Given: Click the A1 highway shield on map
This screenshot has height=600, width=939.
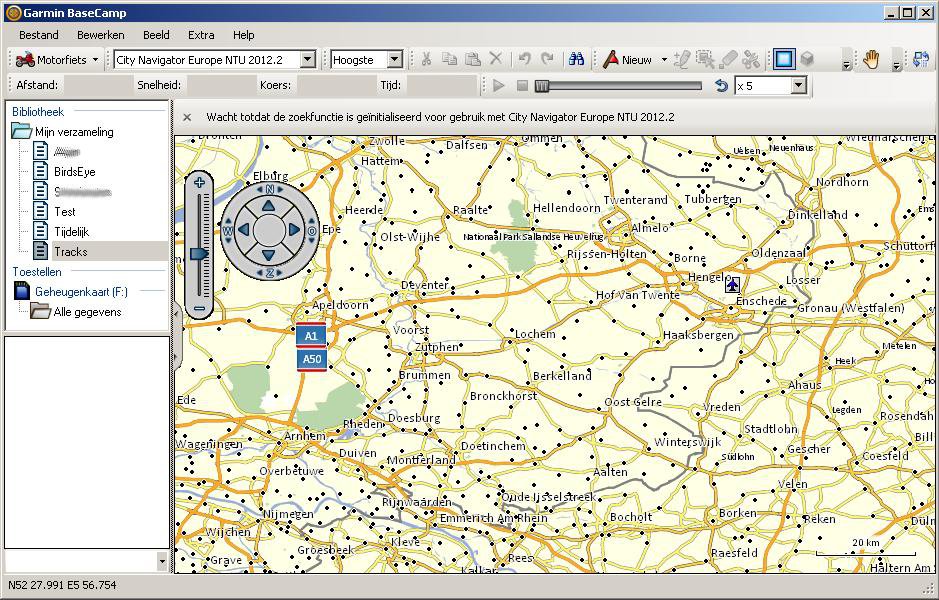Looking at the screenshot, I should [311, 335].
